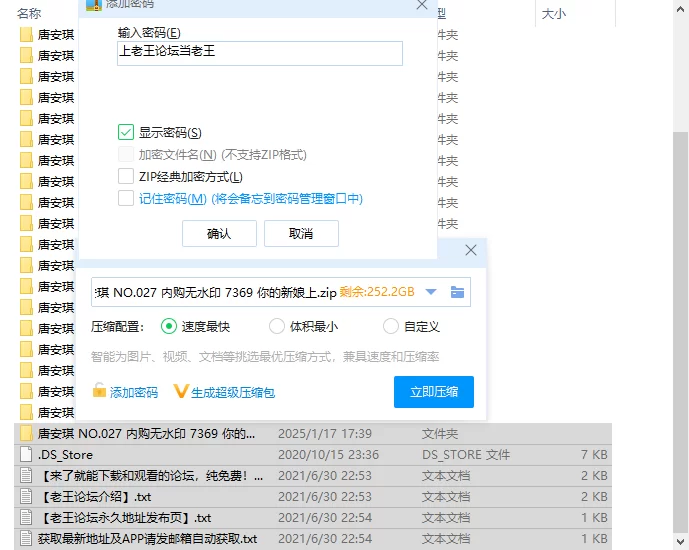Close the 添加密码 dialog with X
This screenshot has width=689, height=550.
pos(422,5)
